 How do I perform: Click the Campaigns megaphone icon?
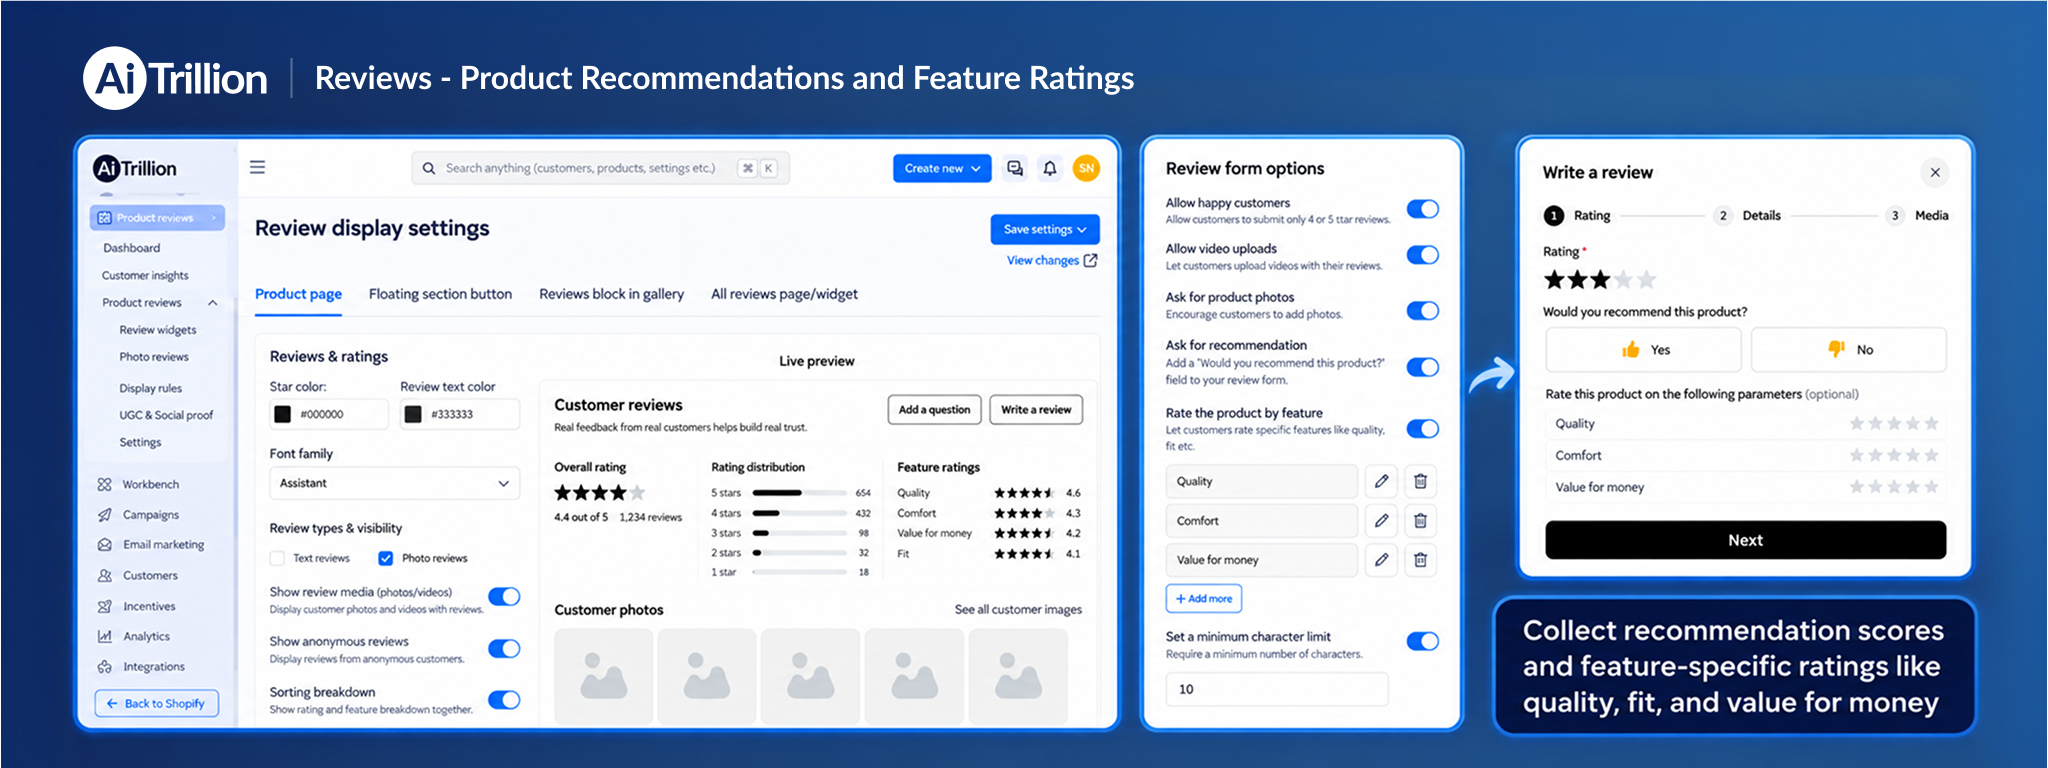pos(105,515)
